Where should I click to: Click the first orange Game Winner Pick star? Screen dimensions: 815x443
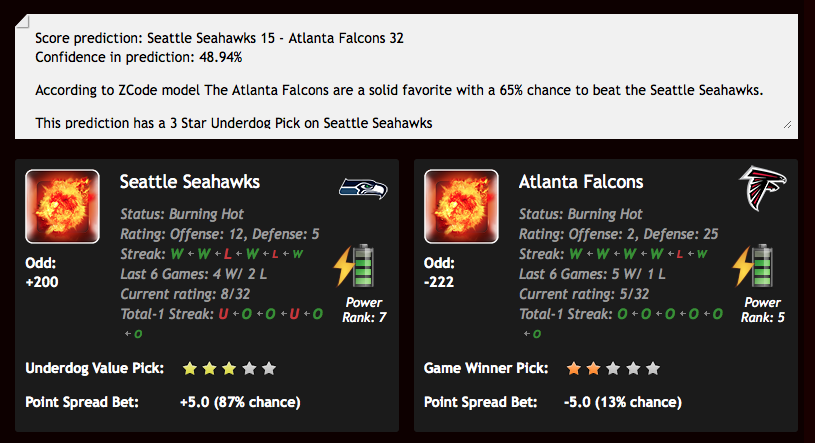coord(574,369)
